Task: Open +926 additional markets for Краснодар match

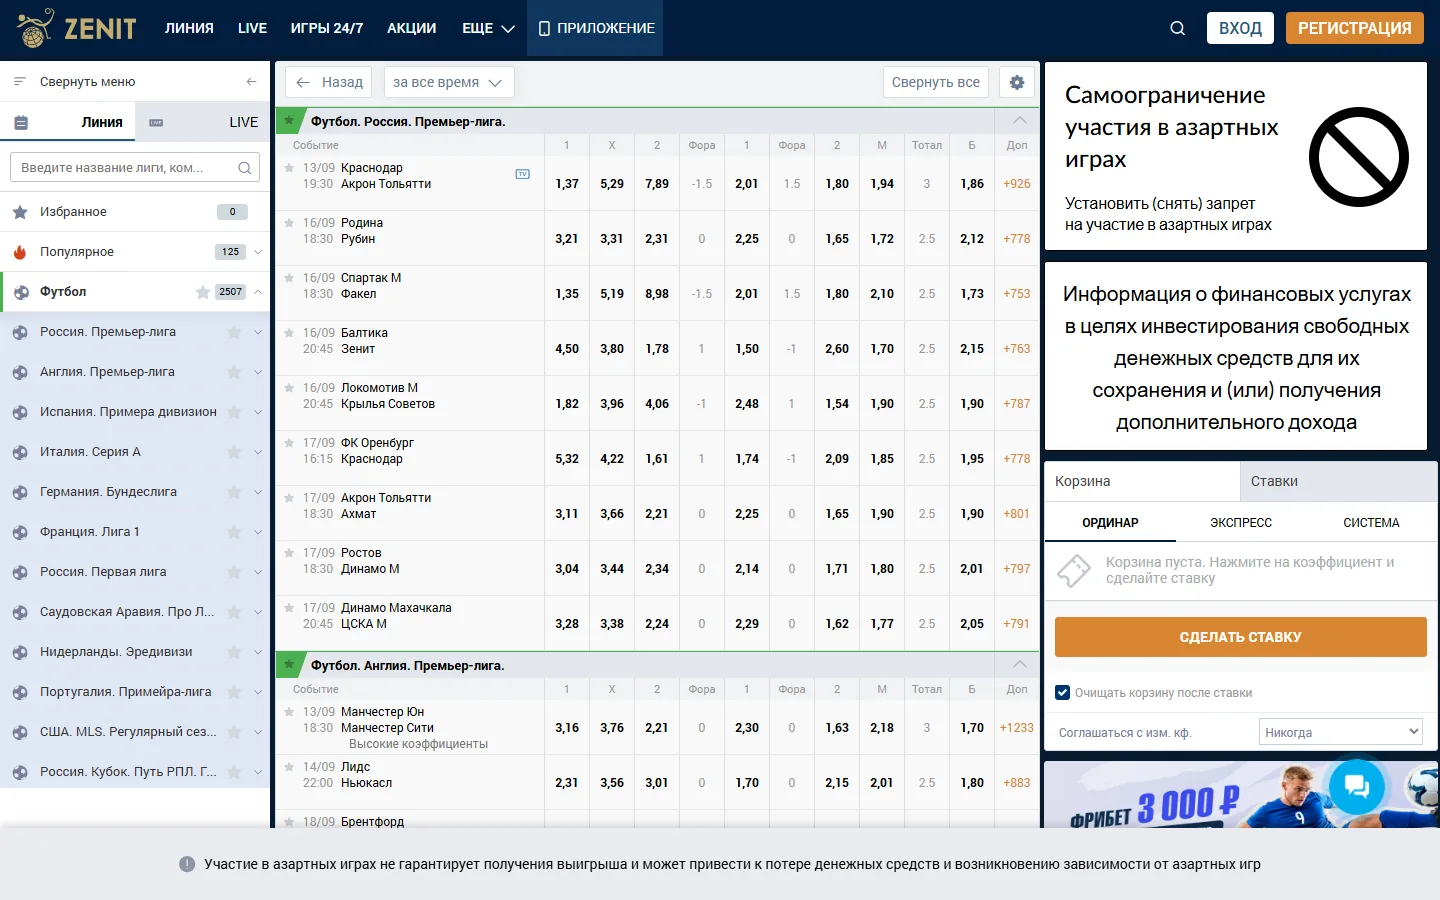Action: (x=1017, y=184)
